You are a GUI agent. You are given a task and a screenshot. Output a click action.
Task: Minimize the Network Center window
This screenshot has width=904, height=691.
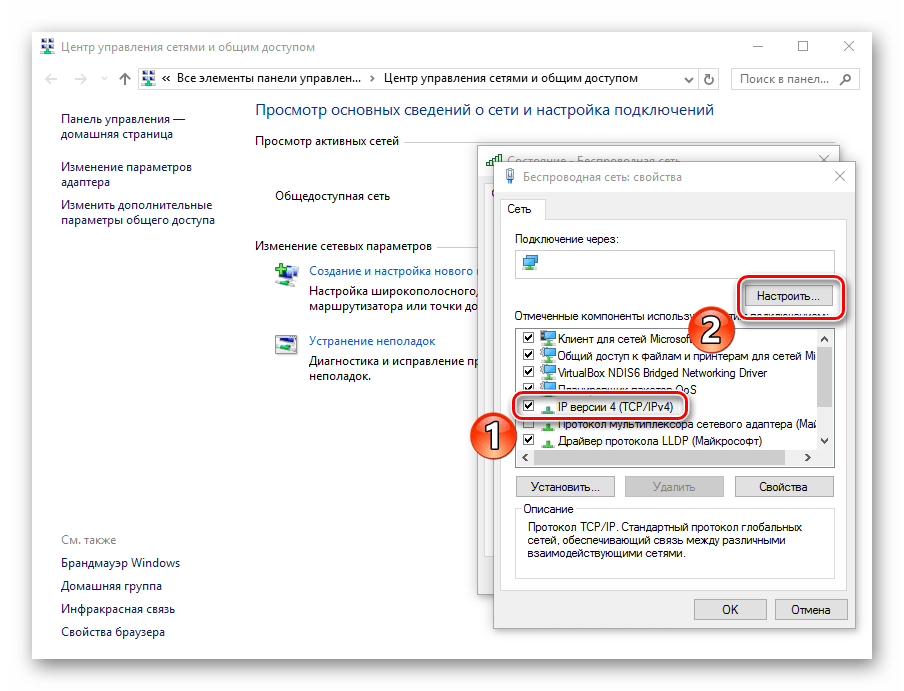(x=758, y=46)
